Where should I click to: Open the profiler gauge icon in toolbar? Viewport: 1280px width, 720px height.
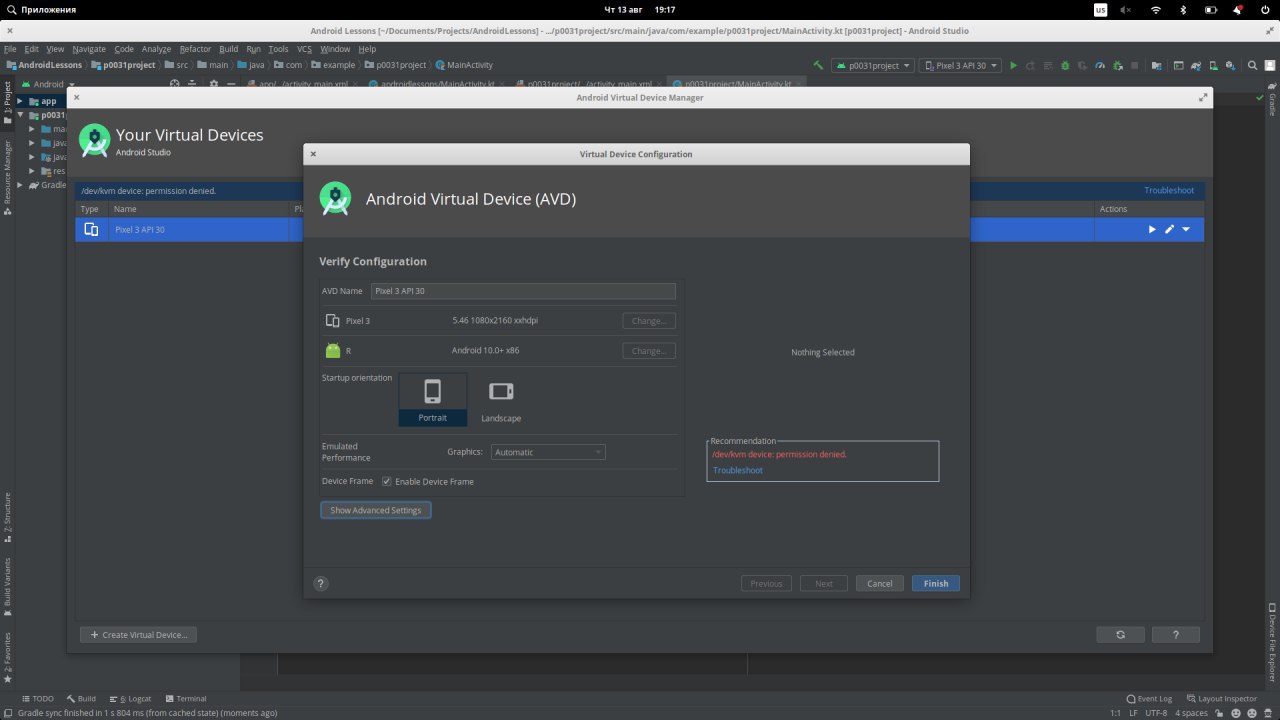1100,65
